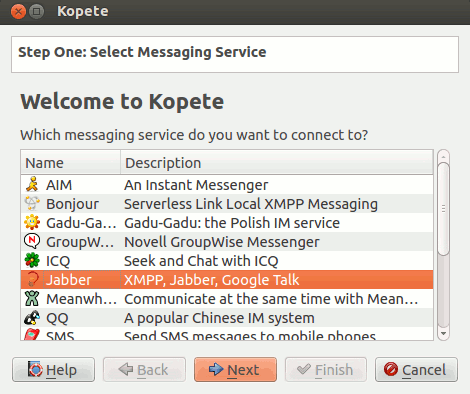Select the GroupW… service name
This screenshot has height=394, width=470.
pyautogui.click(x=80, y=242)
